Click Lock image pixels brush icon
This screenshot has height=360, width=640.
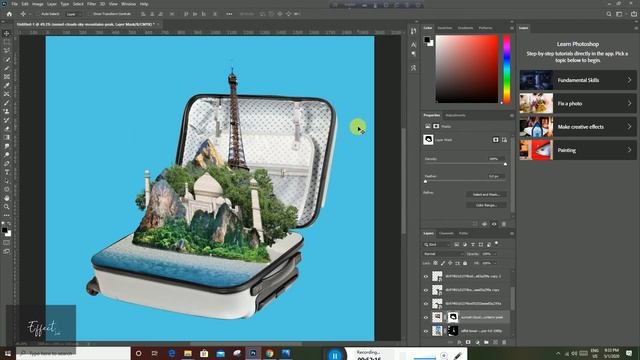[443, 263]
